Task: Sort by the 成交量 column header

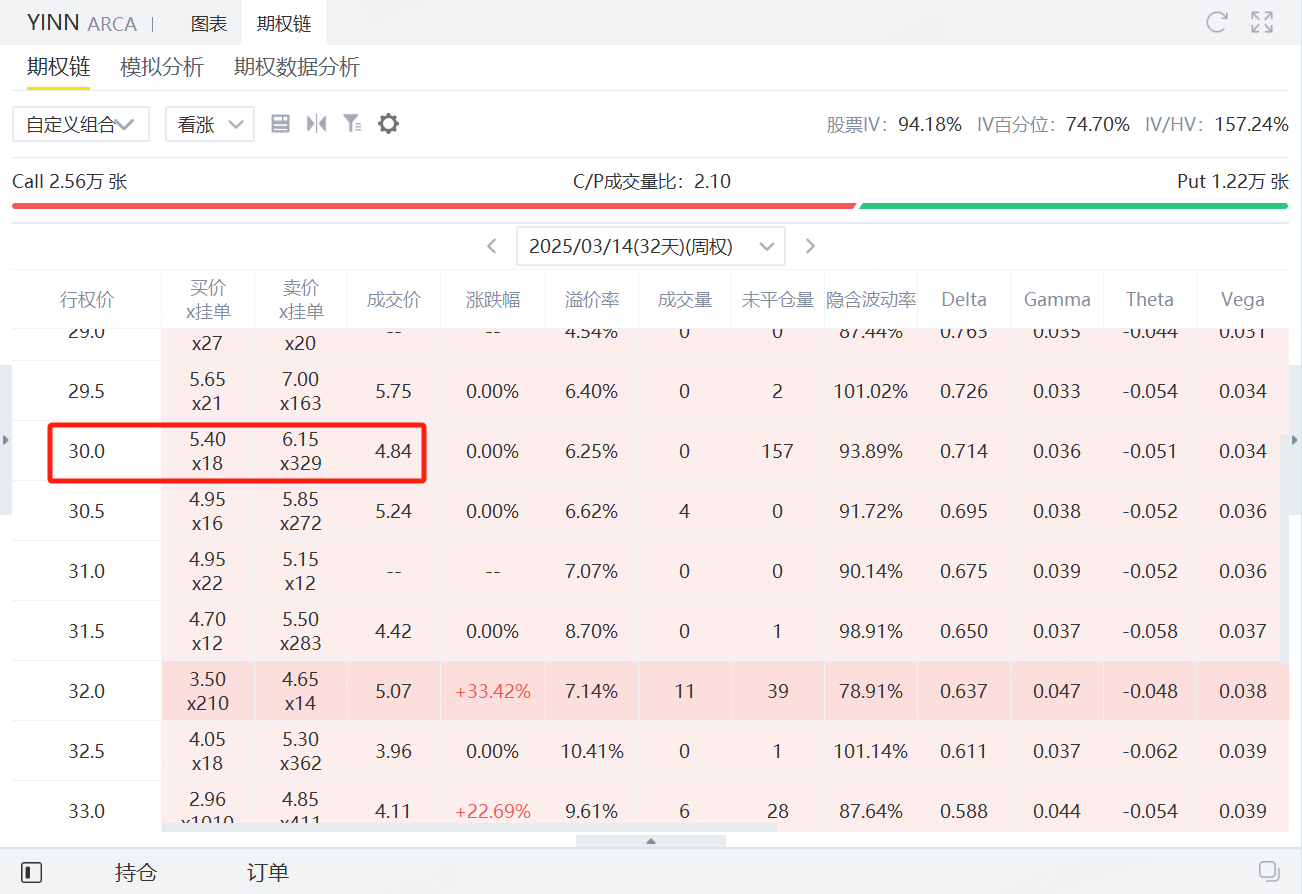Action: (685, 299)
